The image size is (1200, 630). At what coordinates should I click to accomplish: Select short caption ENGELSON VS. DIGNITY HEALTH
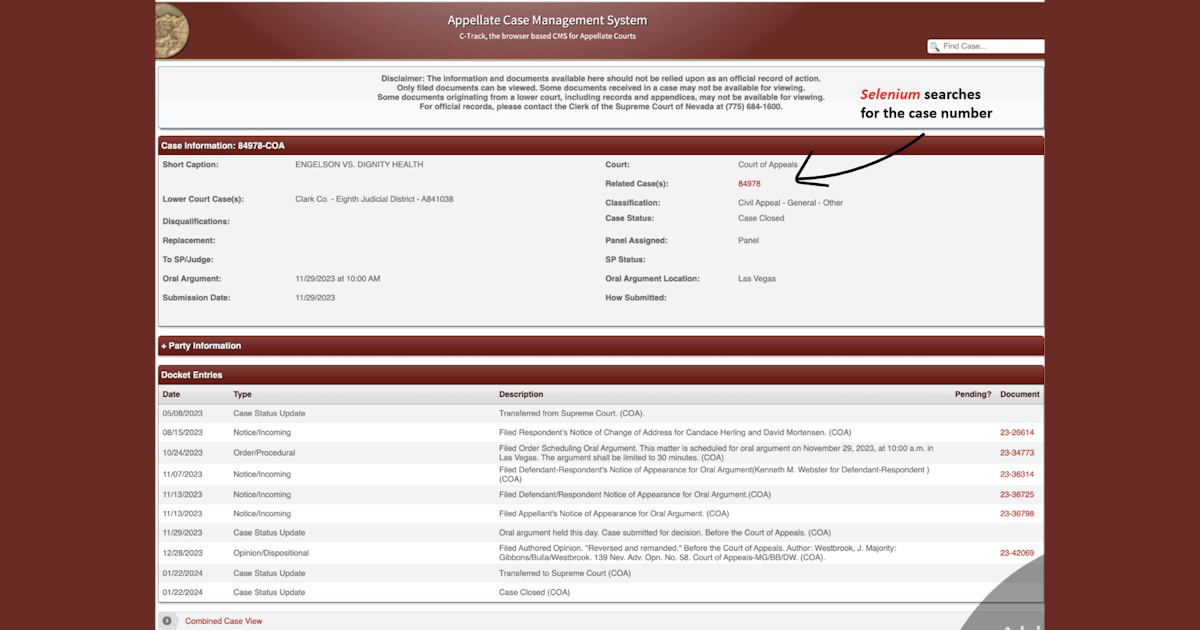[359, 164]
